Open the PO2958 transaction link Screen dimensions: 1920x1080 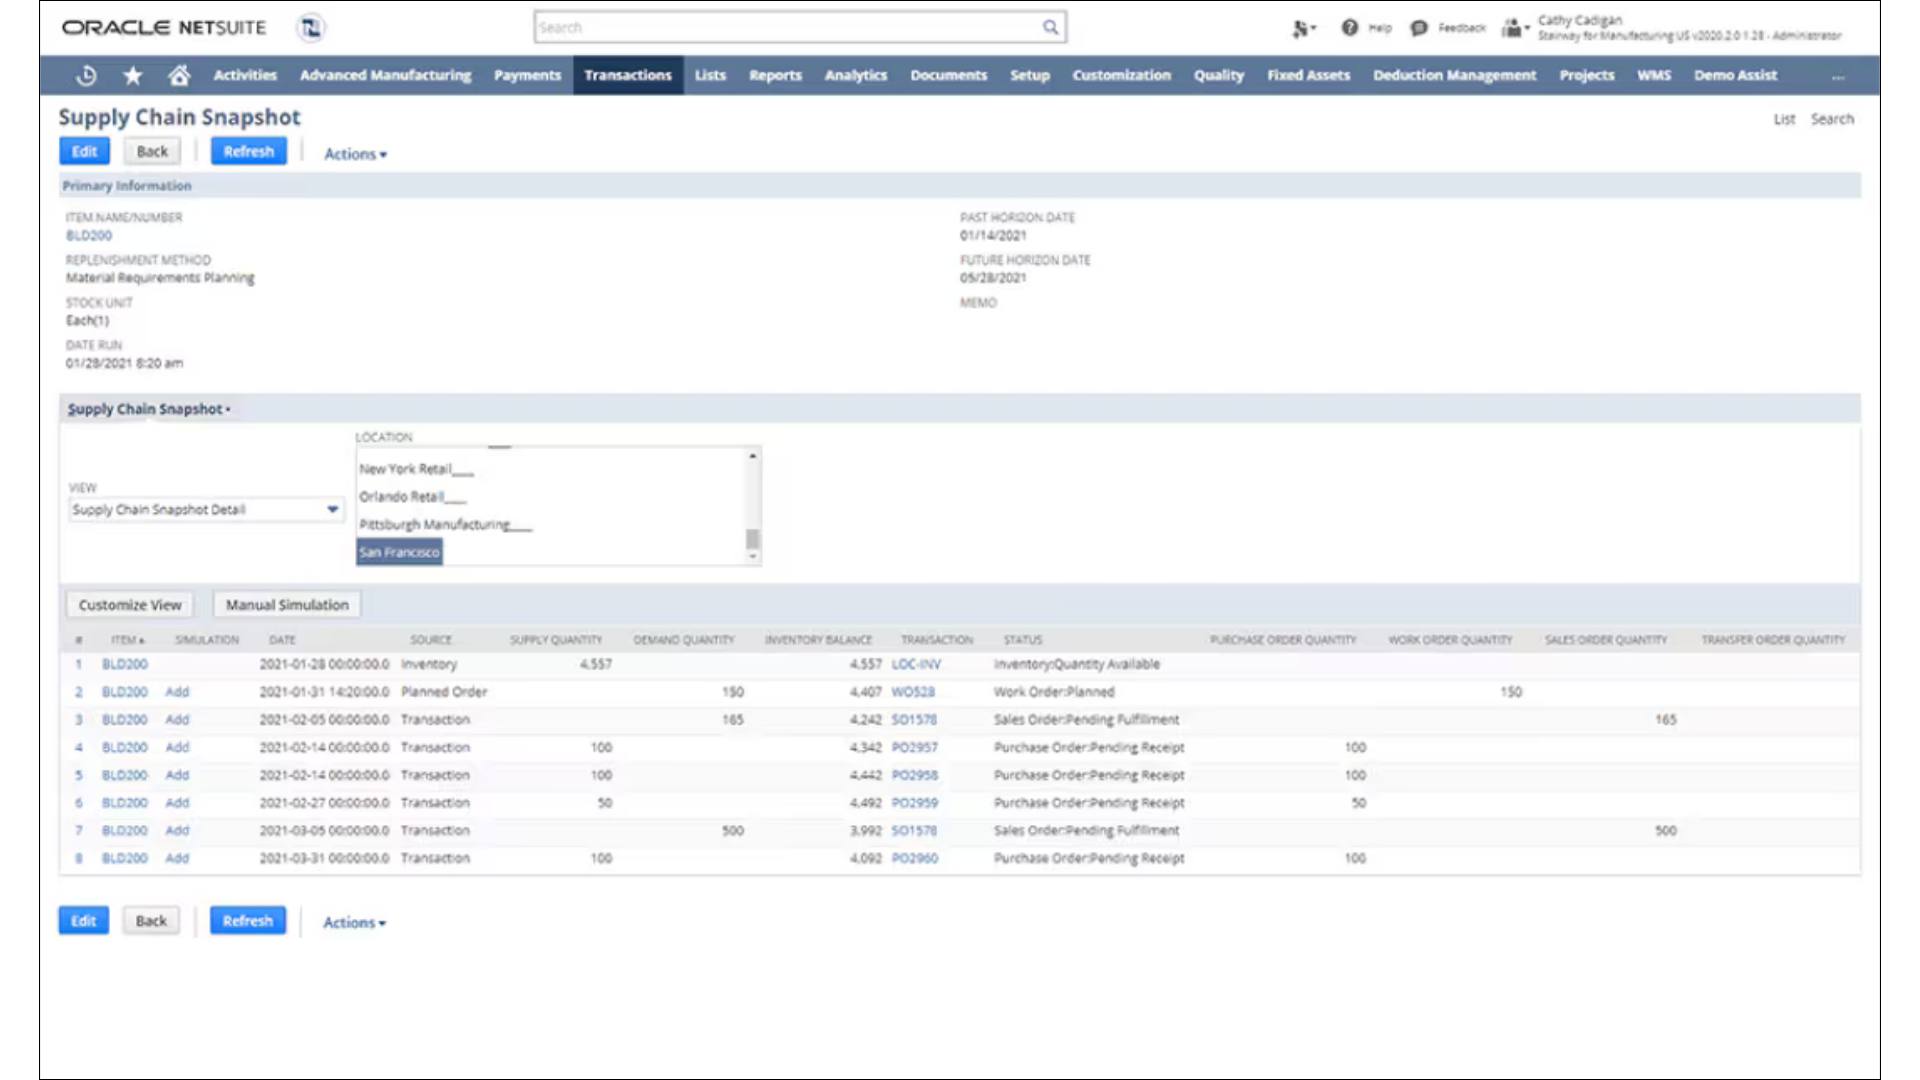[x=915, y=775]
